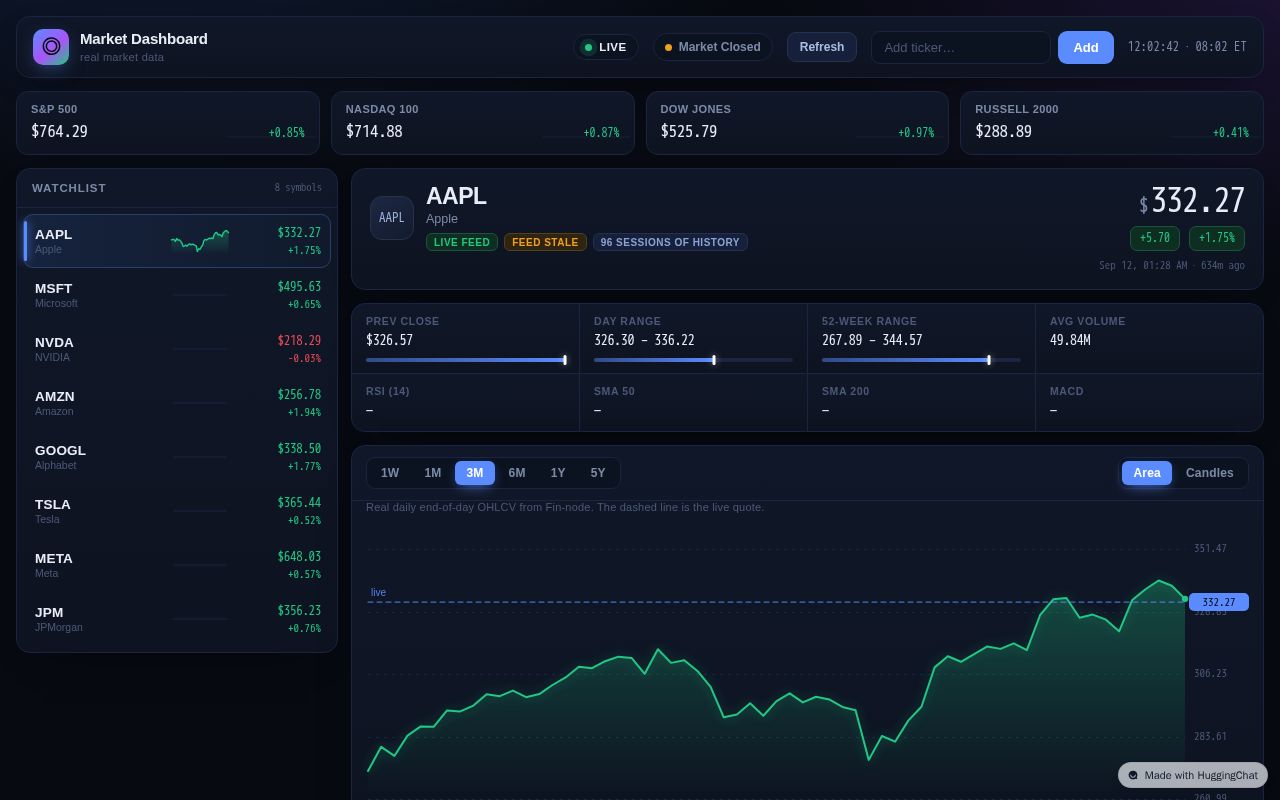Screen dimensions: 1280x800
Task: Click the Prev Close slider bar
Action: pos(466,360)
